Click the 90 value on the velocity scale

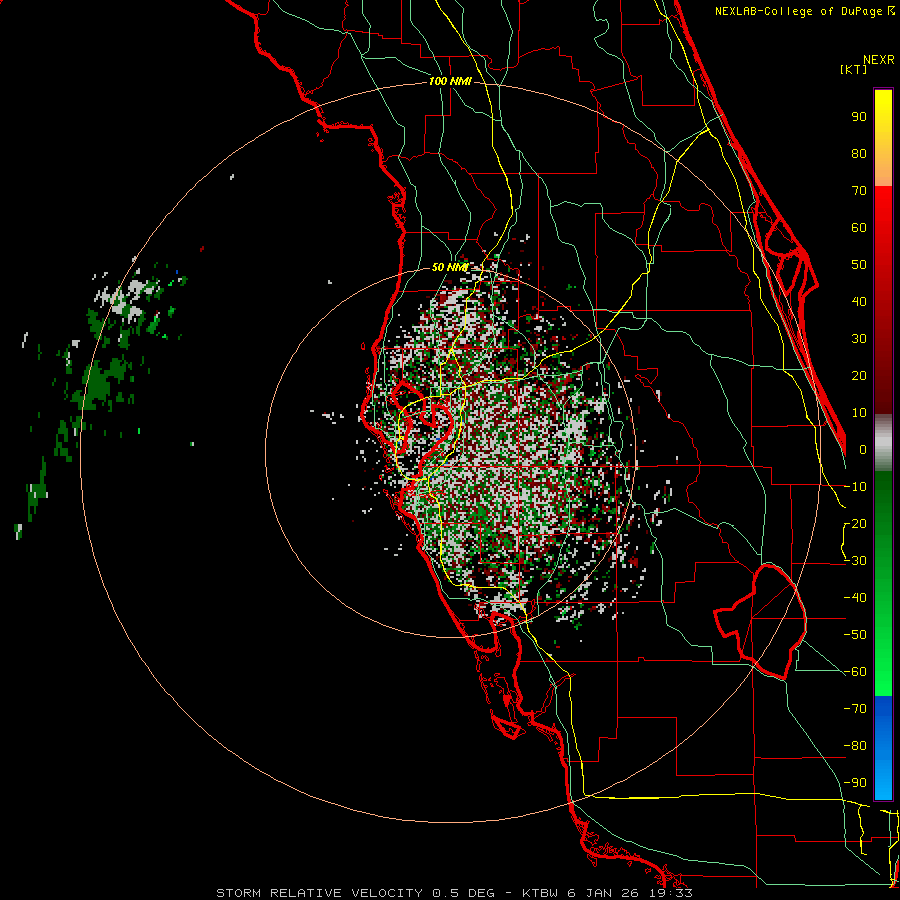click(x=859, y=117)
